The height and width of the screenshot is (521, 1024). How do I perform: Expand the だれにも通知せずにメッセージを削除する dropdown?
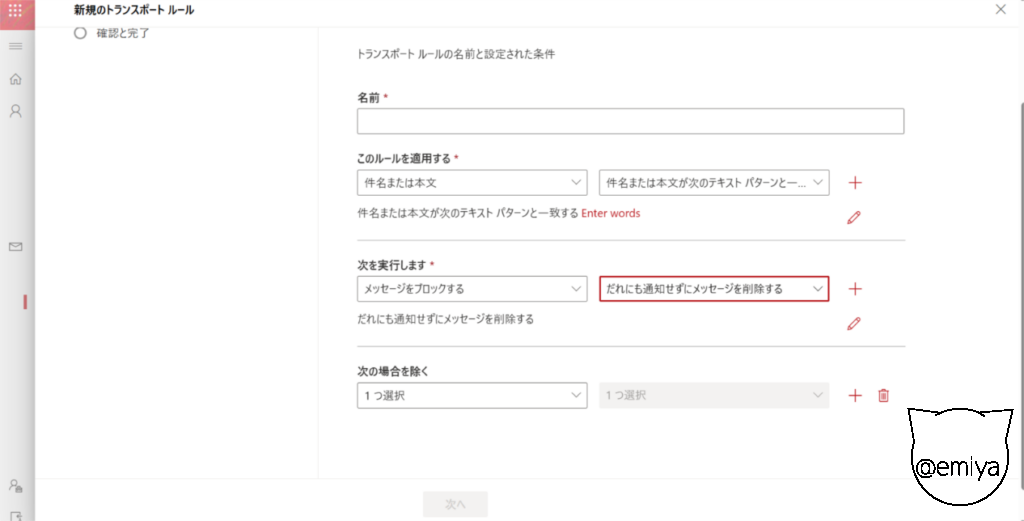(714, 289)
